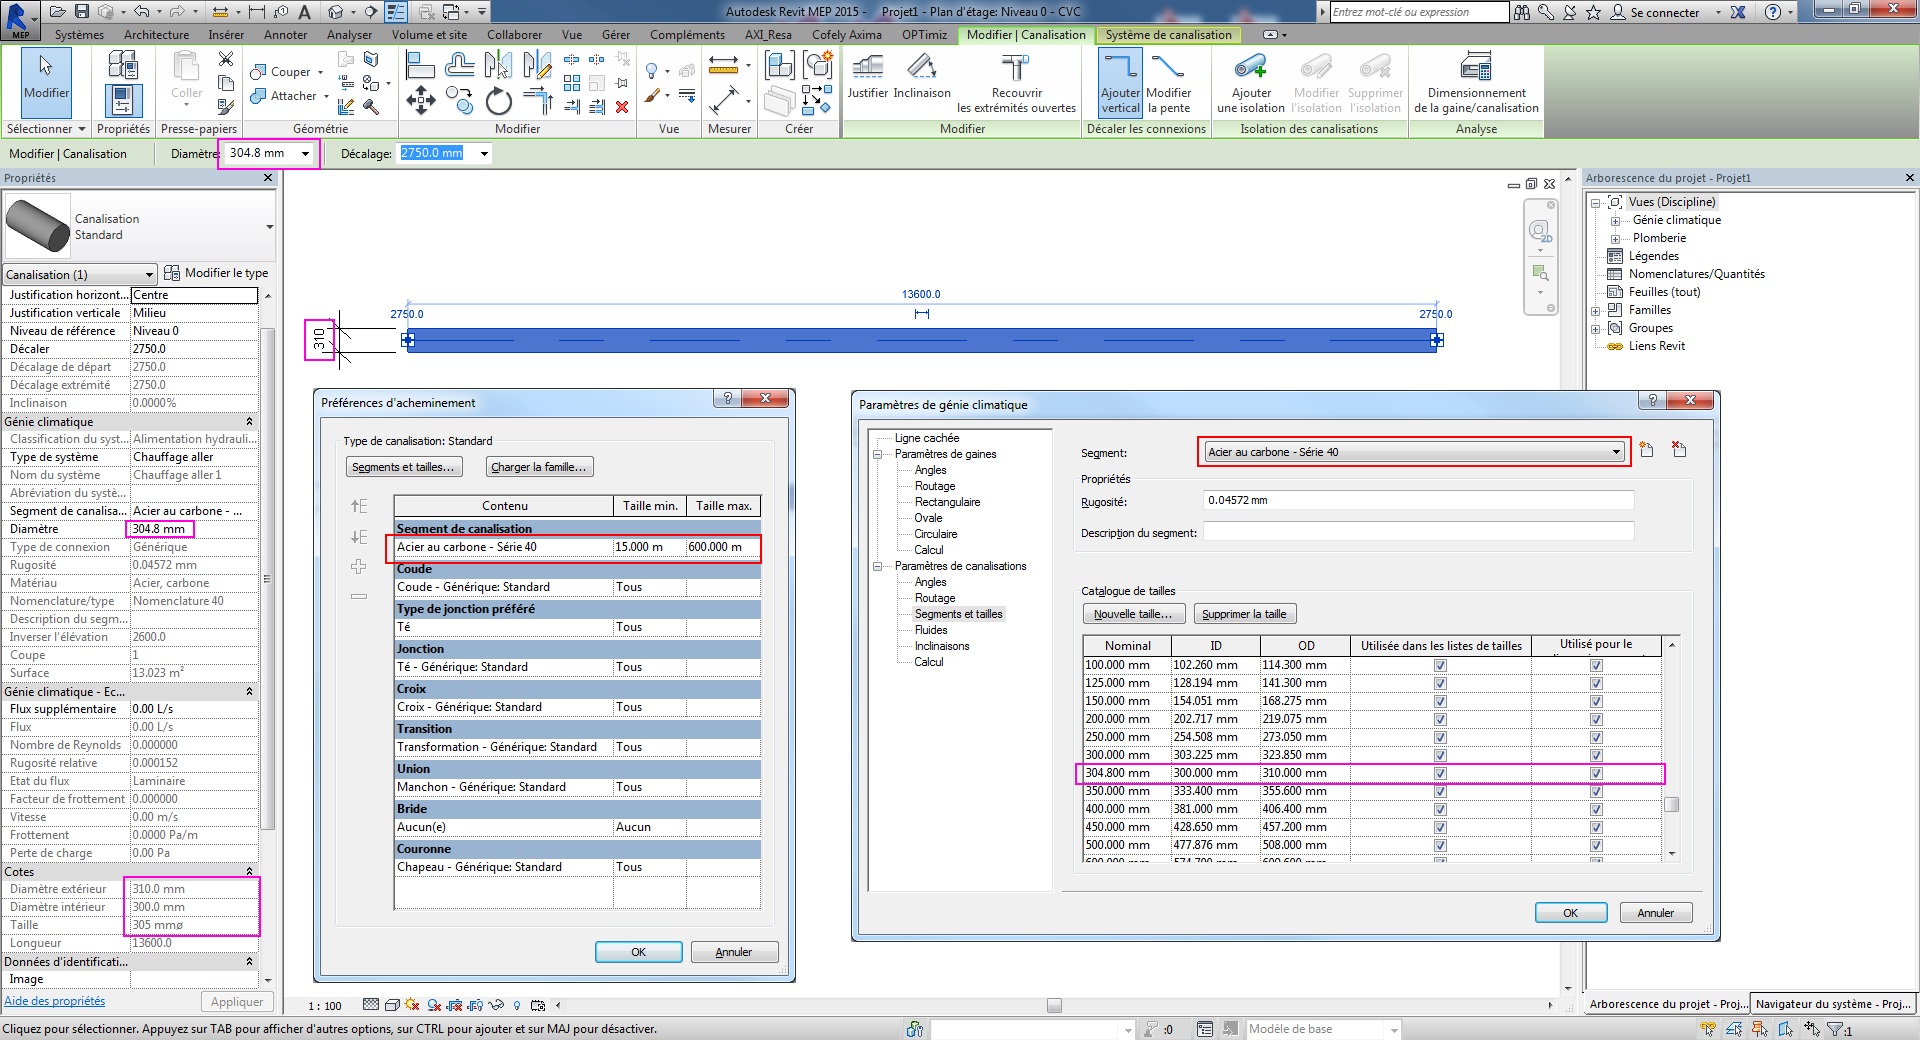Click the Move tool icon in Modifier panel
This screenshot has height=1040, width=1920.
pos(421,101)
